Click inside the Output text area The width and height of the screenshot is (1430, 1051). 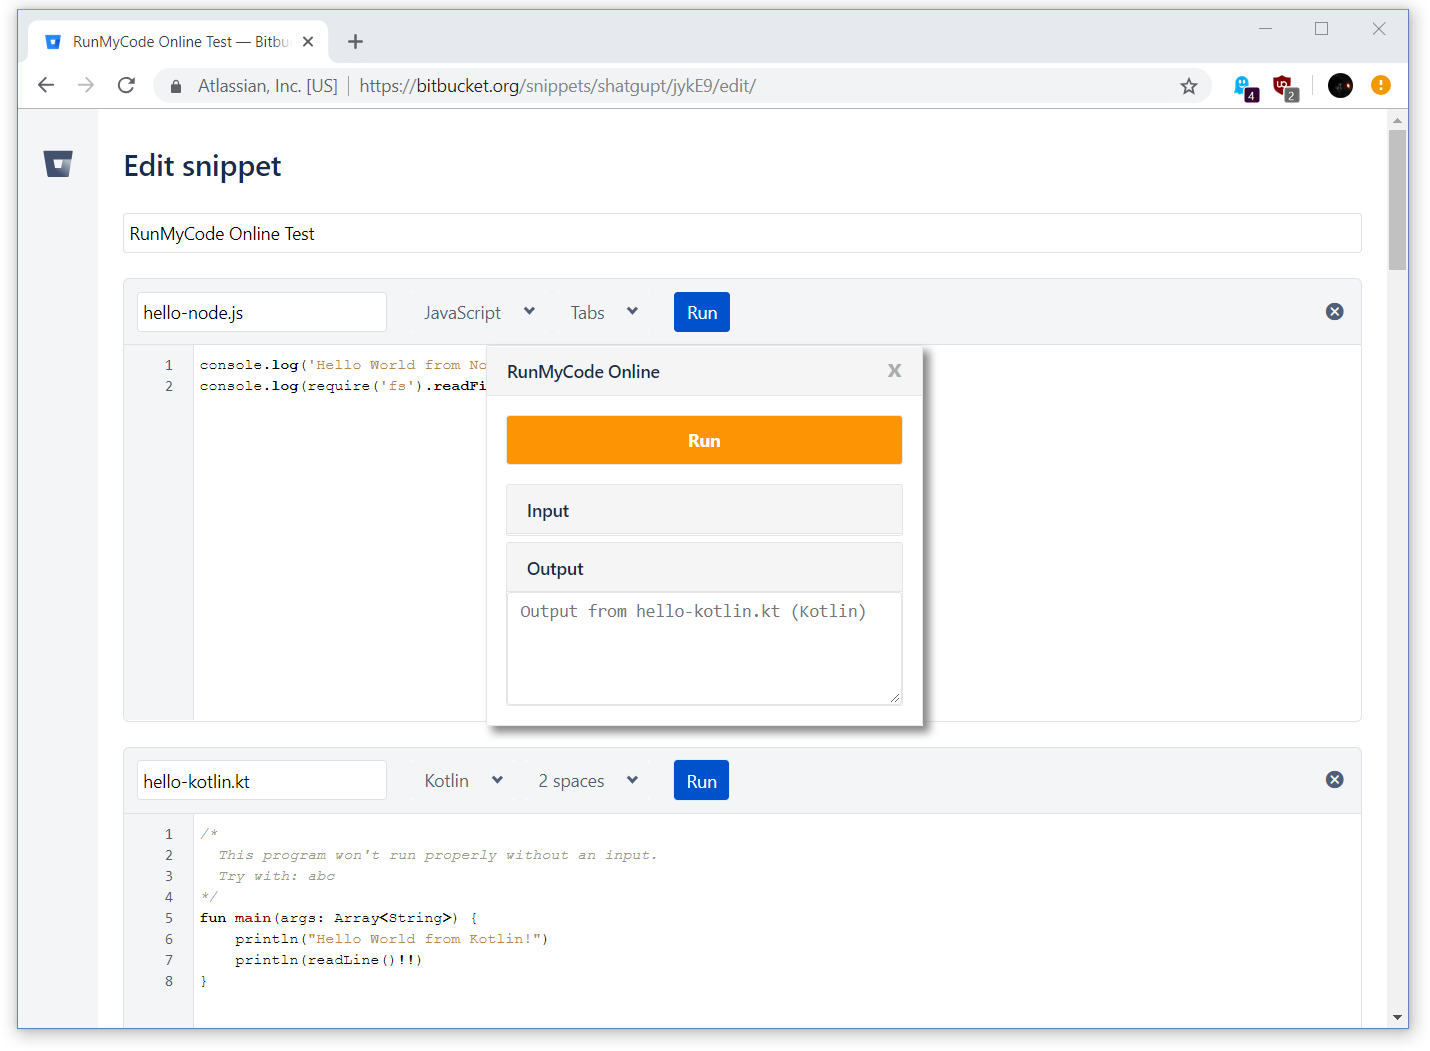[x=704, y=648]
